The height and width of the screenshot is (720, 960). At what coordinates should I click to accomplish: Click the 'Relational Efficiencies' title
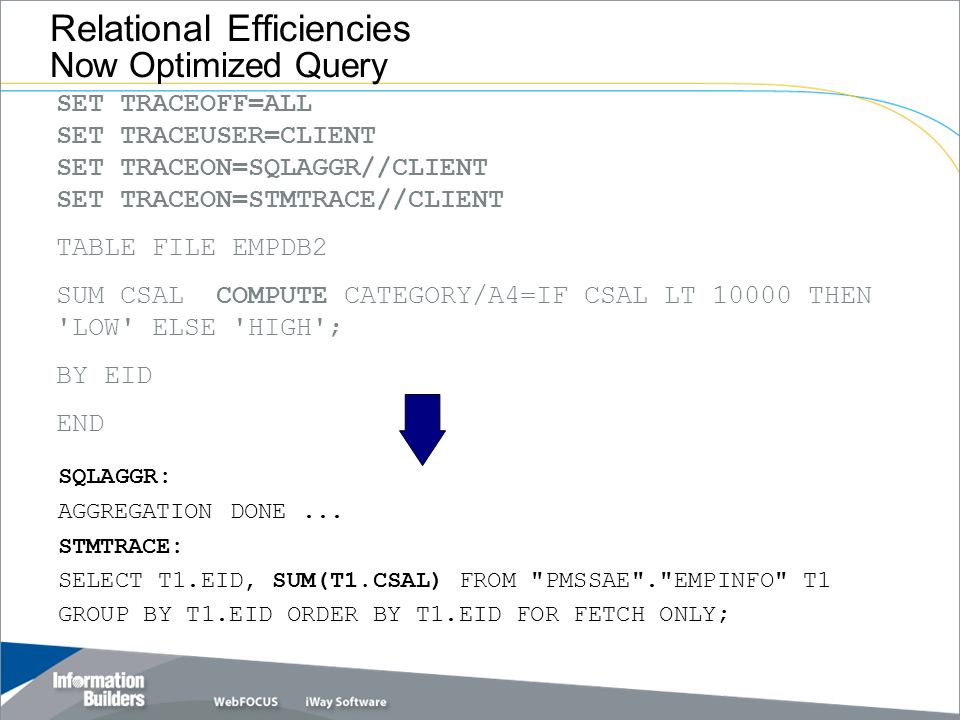click(x=230, y=28)
